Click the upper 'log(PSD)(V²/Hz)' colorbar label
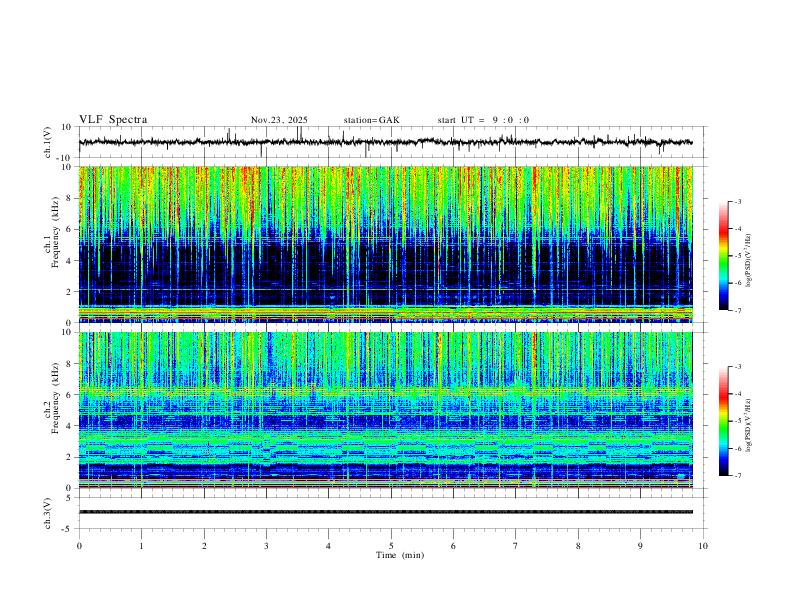 click(748, 261)
